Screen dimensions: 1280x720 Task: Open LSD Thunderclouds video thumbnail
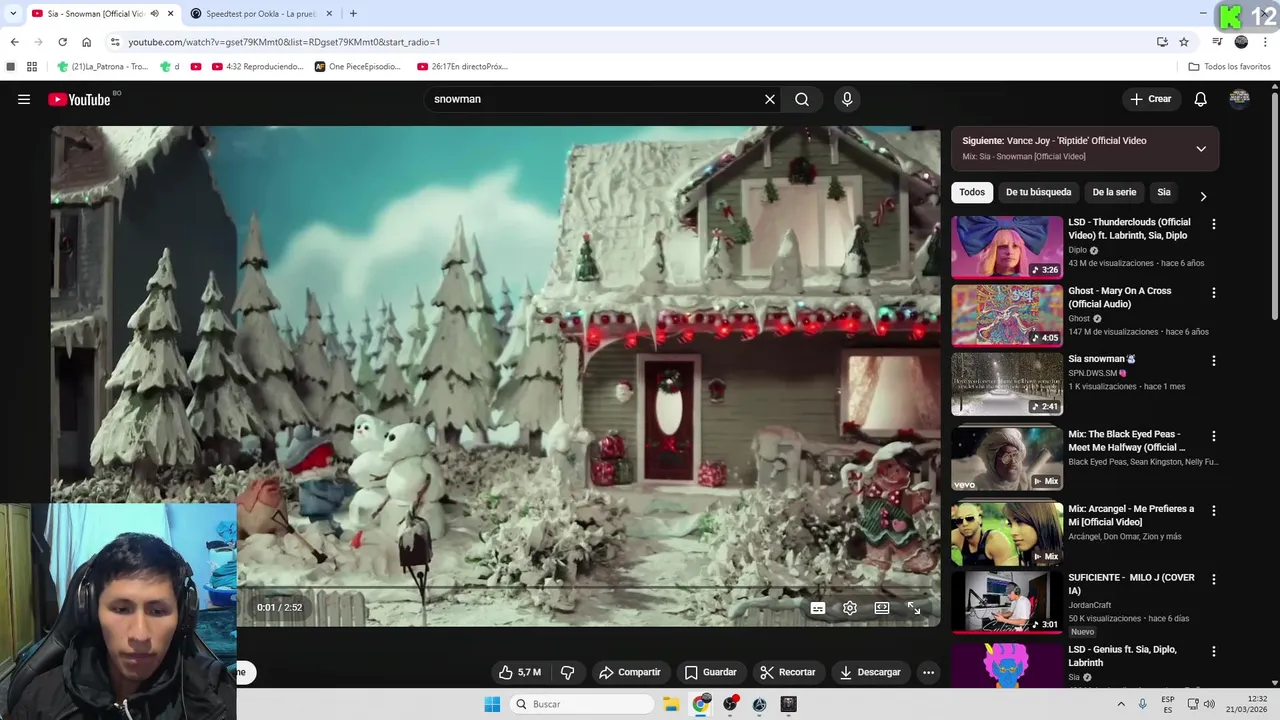point(1007,247)
